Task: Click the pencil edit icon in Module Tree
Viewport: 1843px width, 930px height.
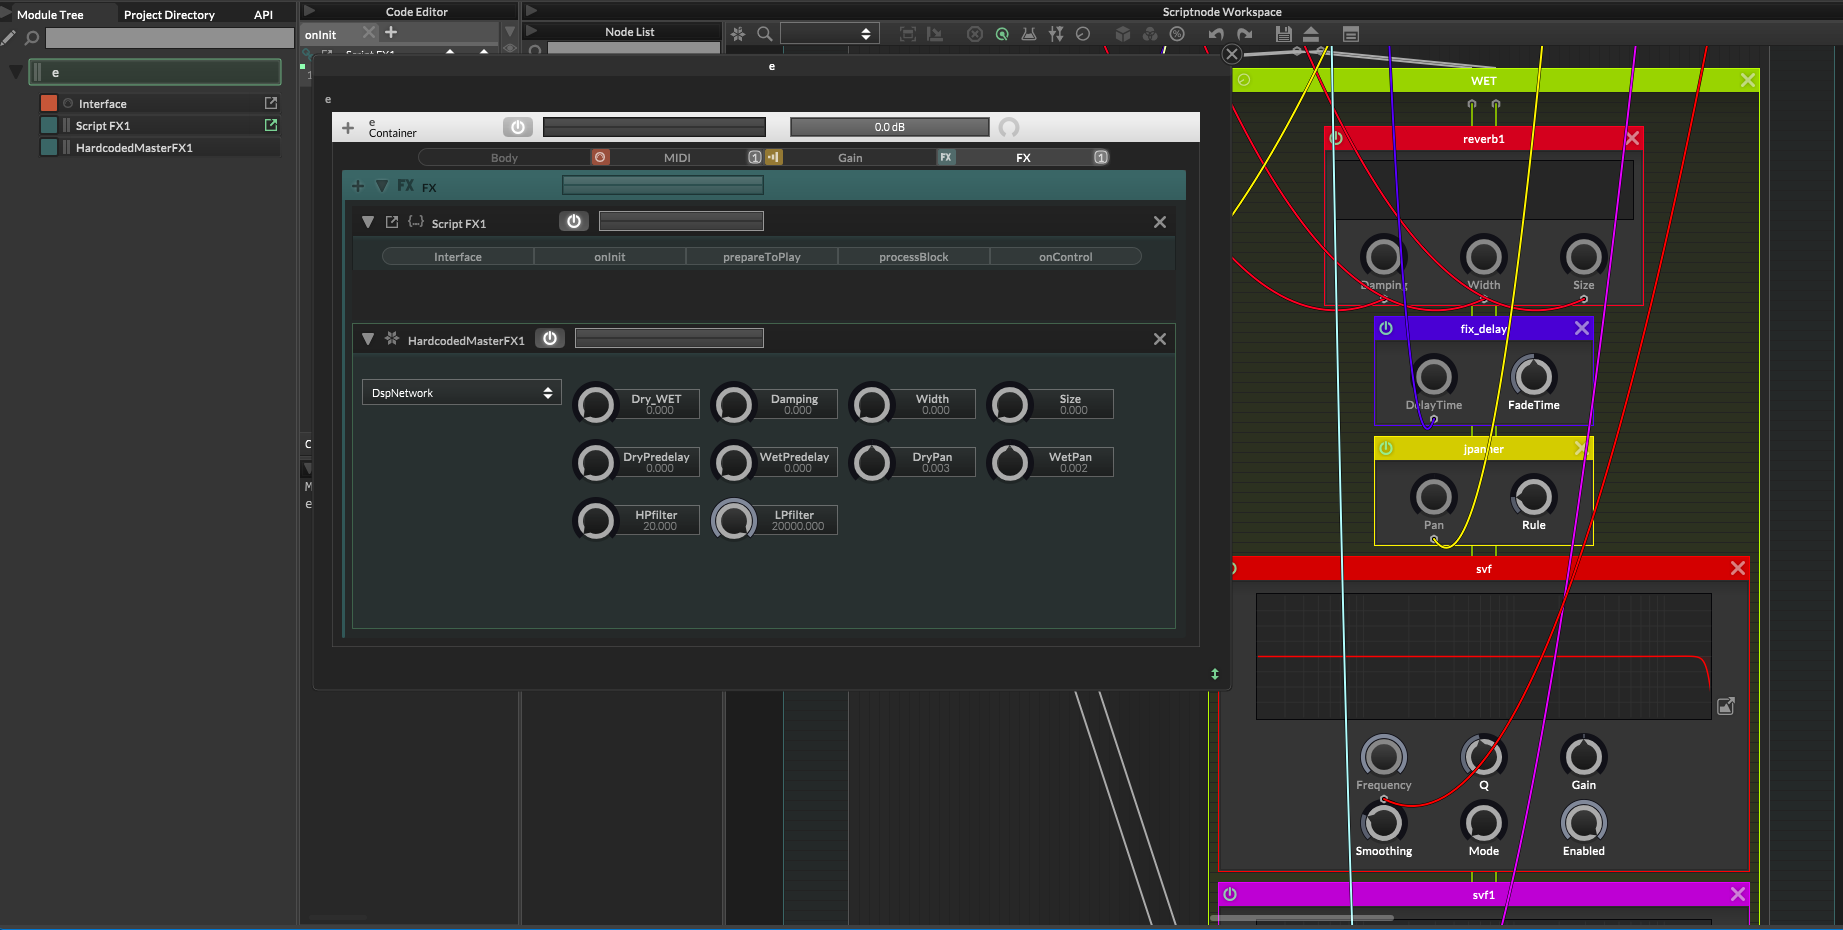Action: [x=9, y=38]
